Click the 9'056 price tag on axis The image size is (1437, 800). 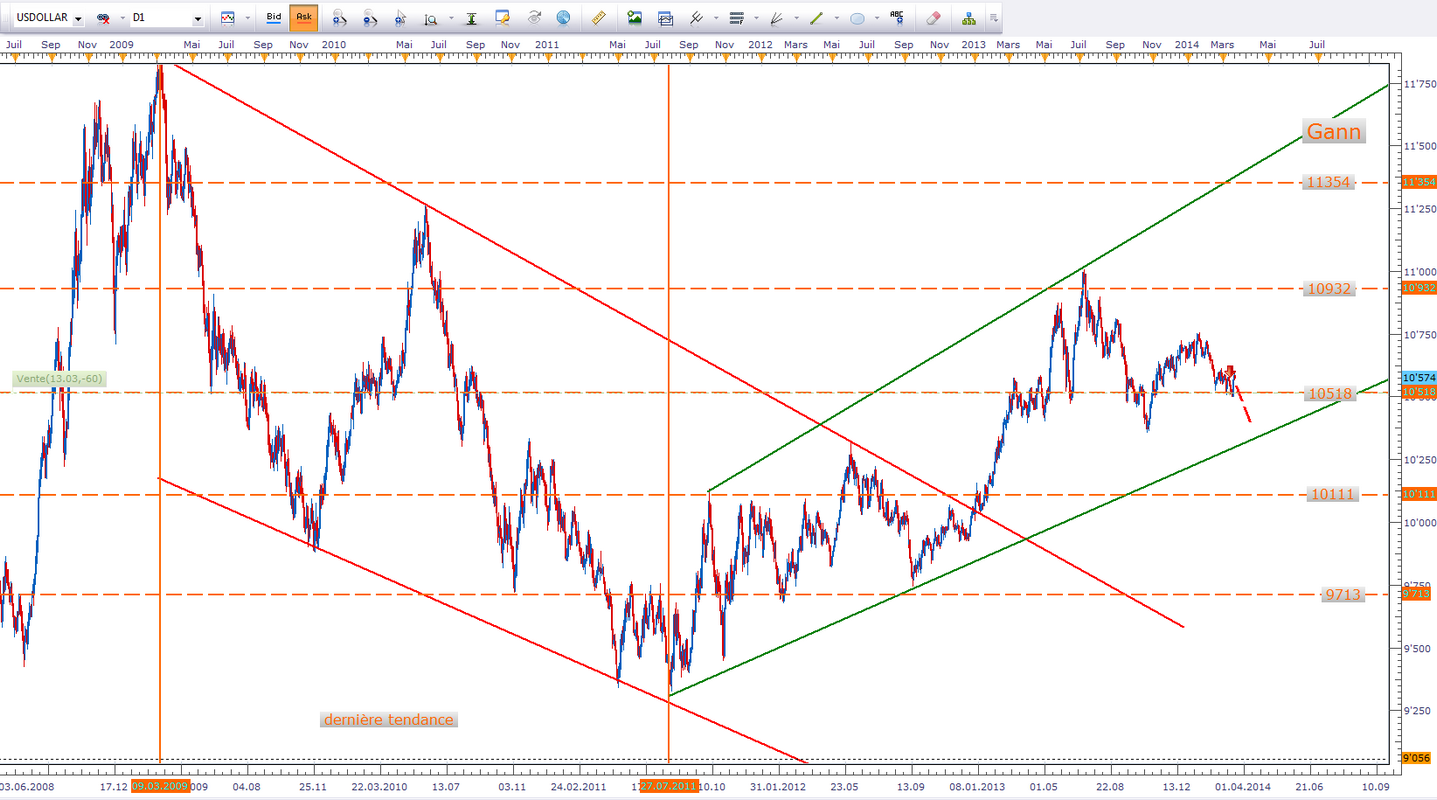pyautogui.click(x=1418, y=758)
